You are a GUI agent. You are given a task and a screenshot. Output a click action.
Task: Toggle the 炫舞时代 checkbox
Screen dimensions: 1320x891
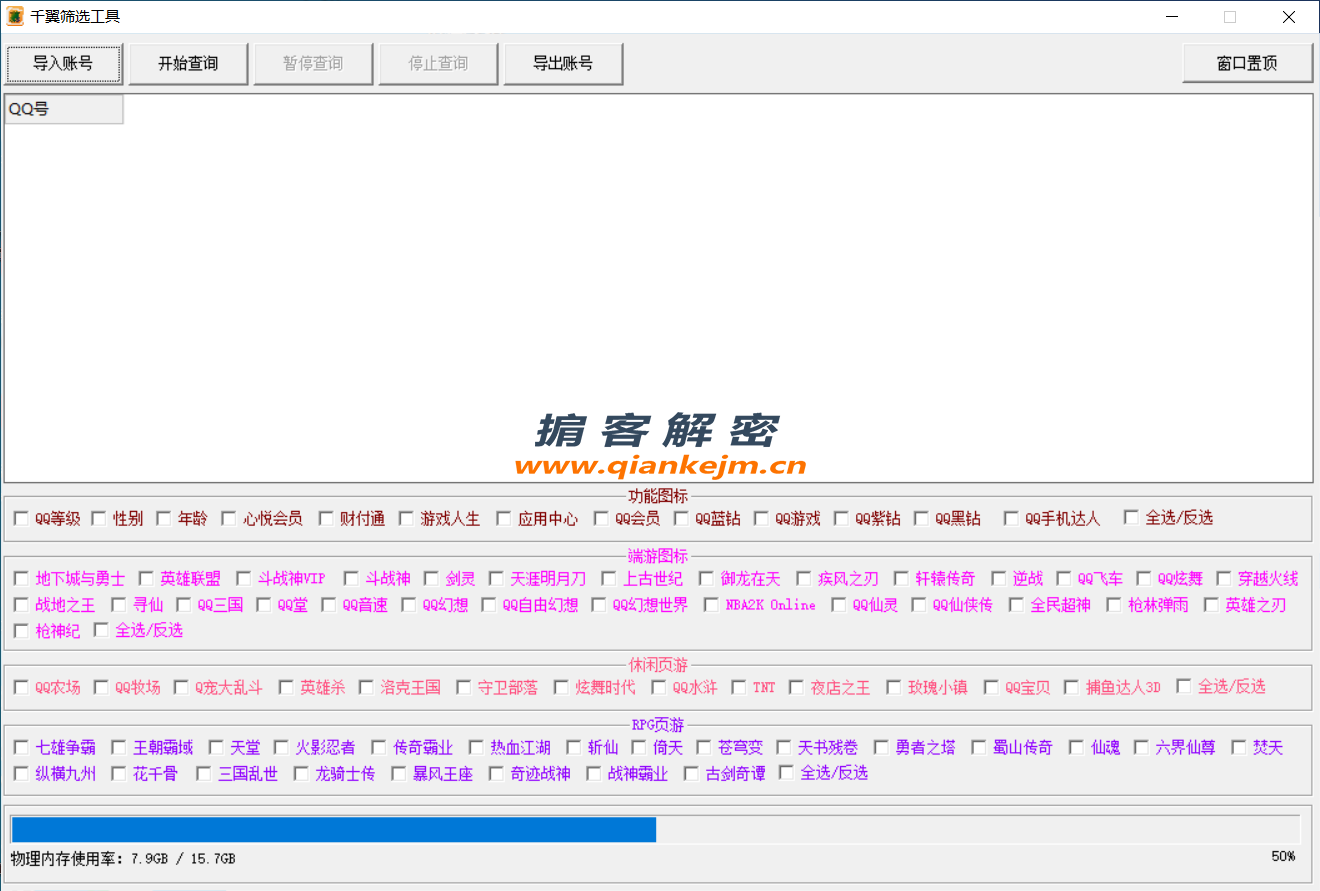pyautogui.click(x=561, y=687)
